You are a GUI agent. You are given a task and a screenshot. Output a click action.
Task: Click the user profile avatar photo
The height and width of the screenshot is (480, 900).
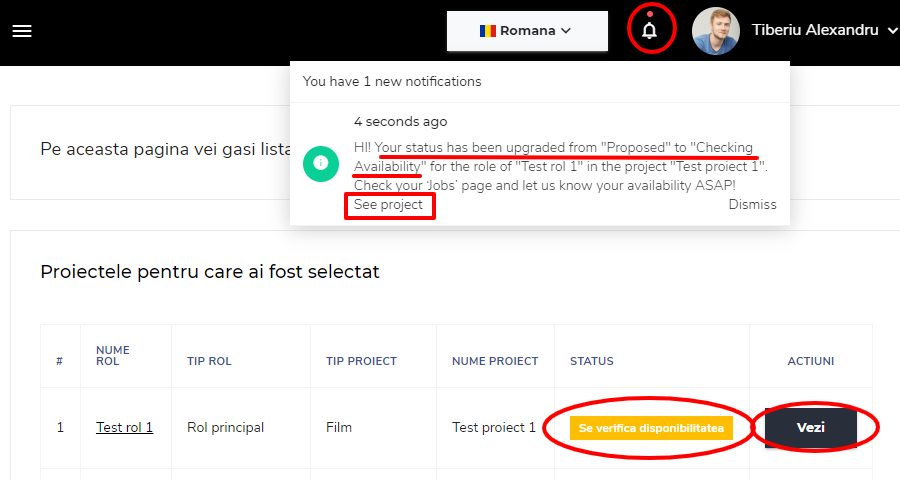[715, 31]
